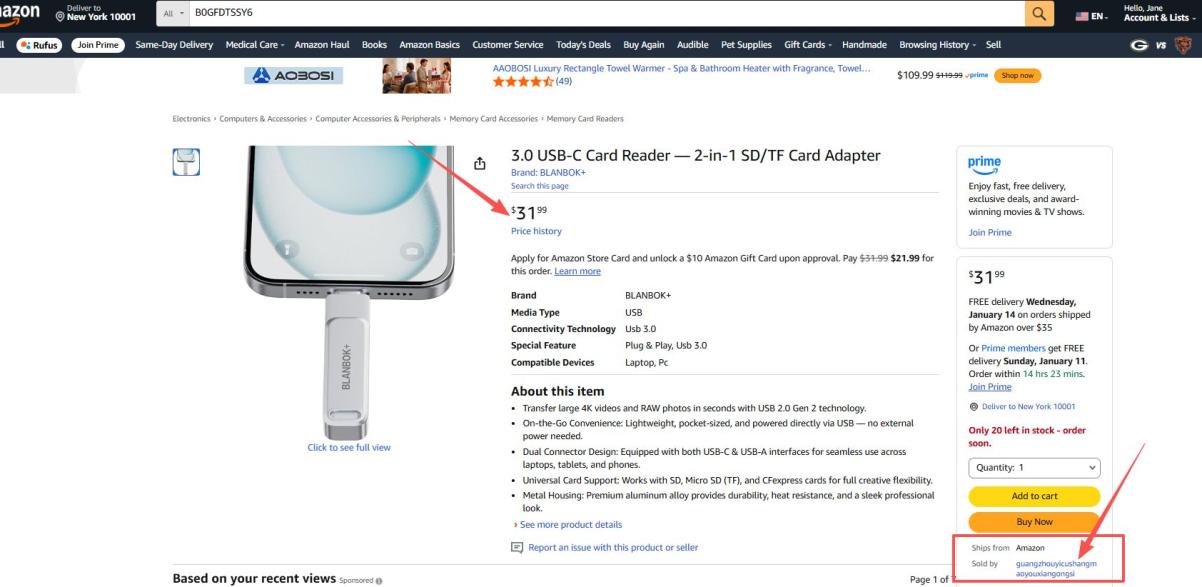Go to Customer Service menu item
1202x587 pixels.
[508, 45]
